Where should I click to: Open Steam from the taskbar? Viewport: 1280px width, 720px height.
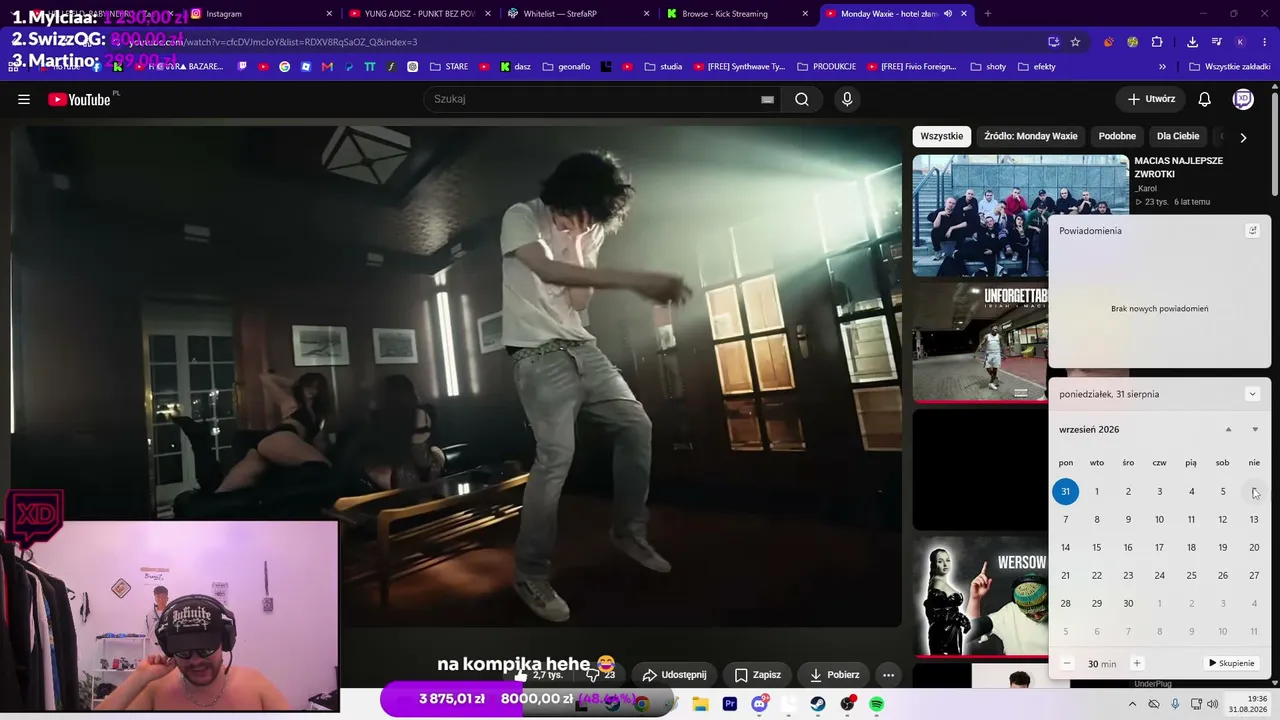(x=818, y=704)
